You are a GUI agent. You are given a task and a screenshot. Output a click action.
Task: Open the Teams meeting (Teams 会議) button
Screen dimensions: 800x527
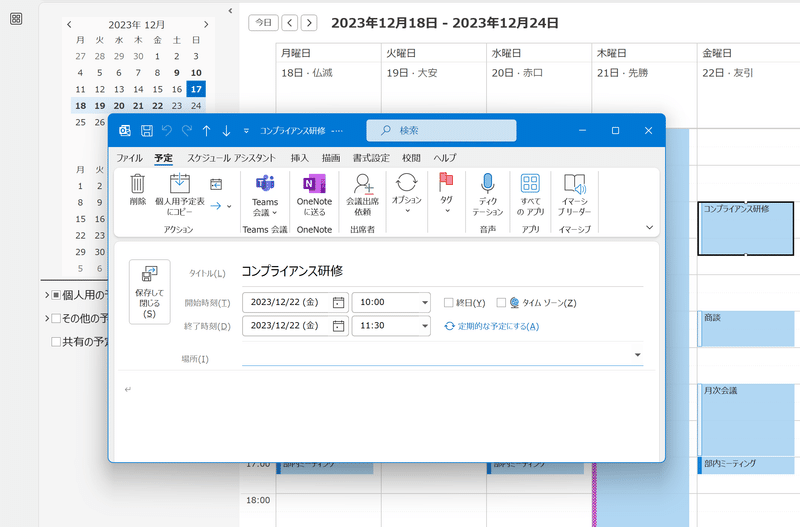[x=265, y=195]
